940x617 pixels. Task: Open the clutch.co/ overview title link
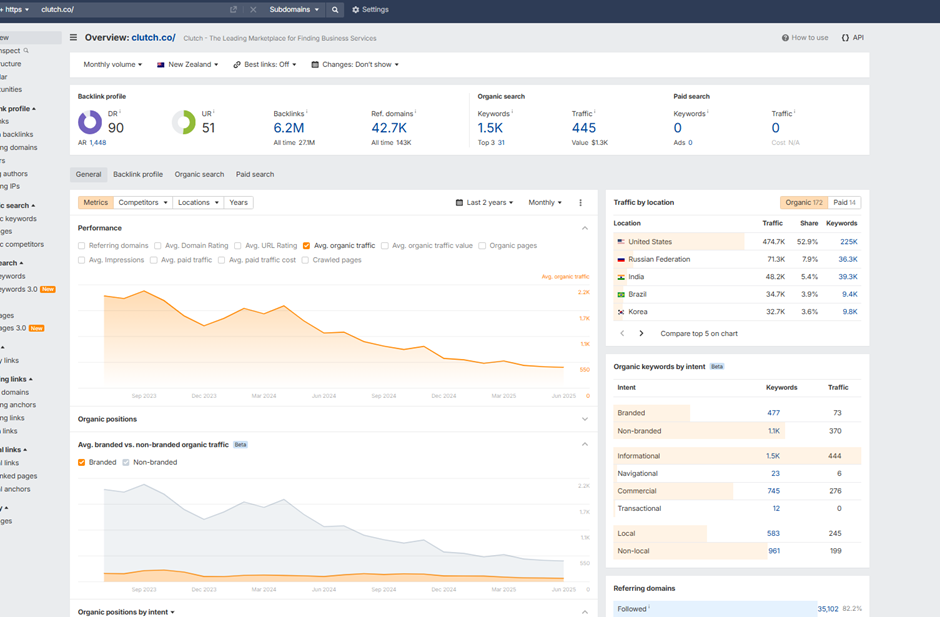[x=153, y=38]
